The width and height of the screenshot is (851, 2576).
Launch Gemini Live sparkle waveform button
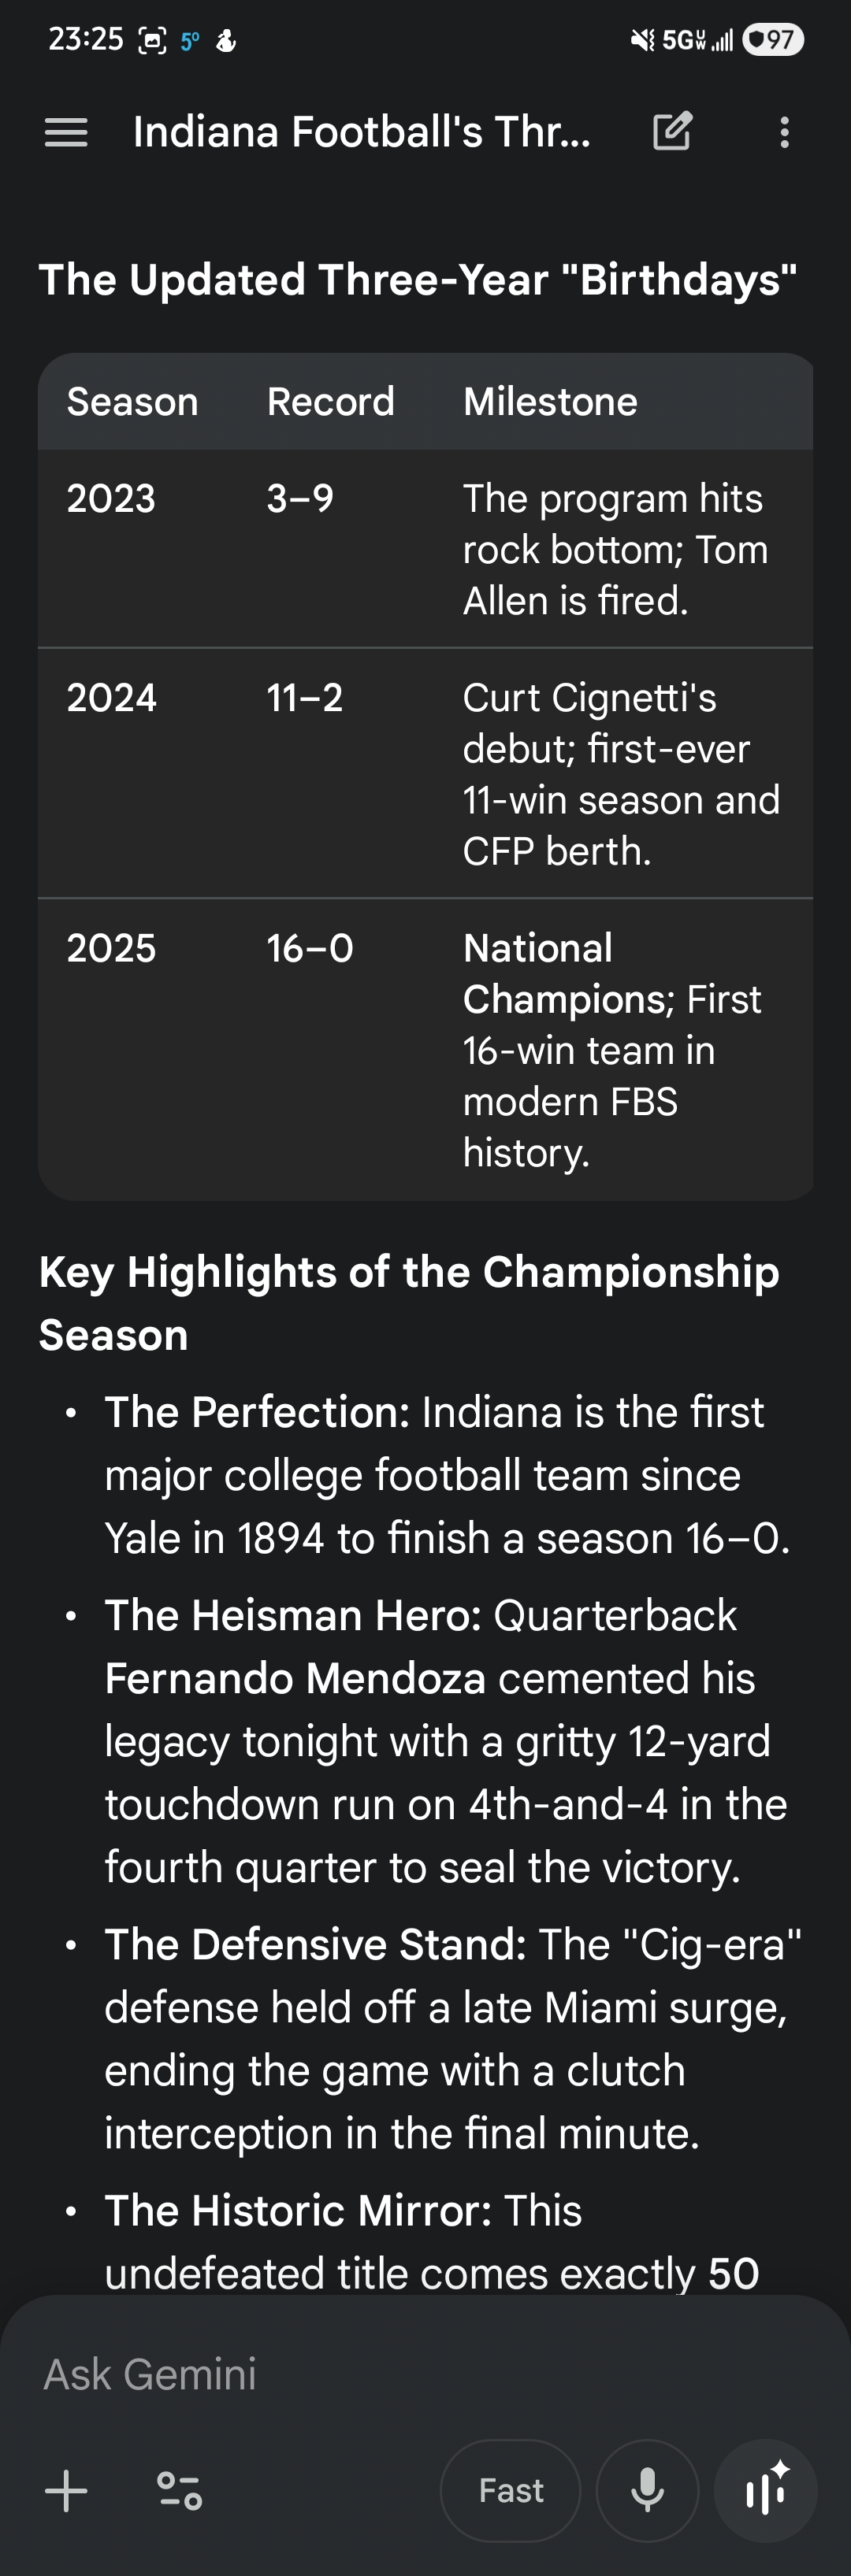click(x=766, y=2490)
